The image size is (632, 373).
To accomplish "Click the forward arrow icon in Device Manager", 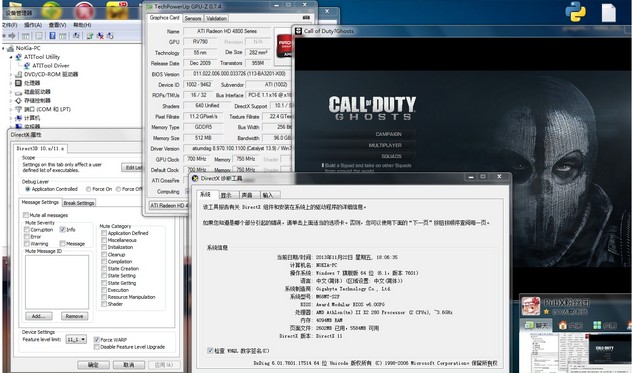I will coord(12,36).
